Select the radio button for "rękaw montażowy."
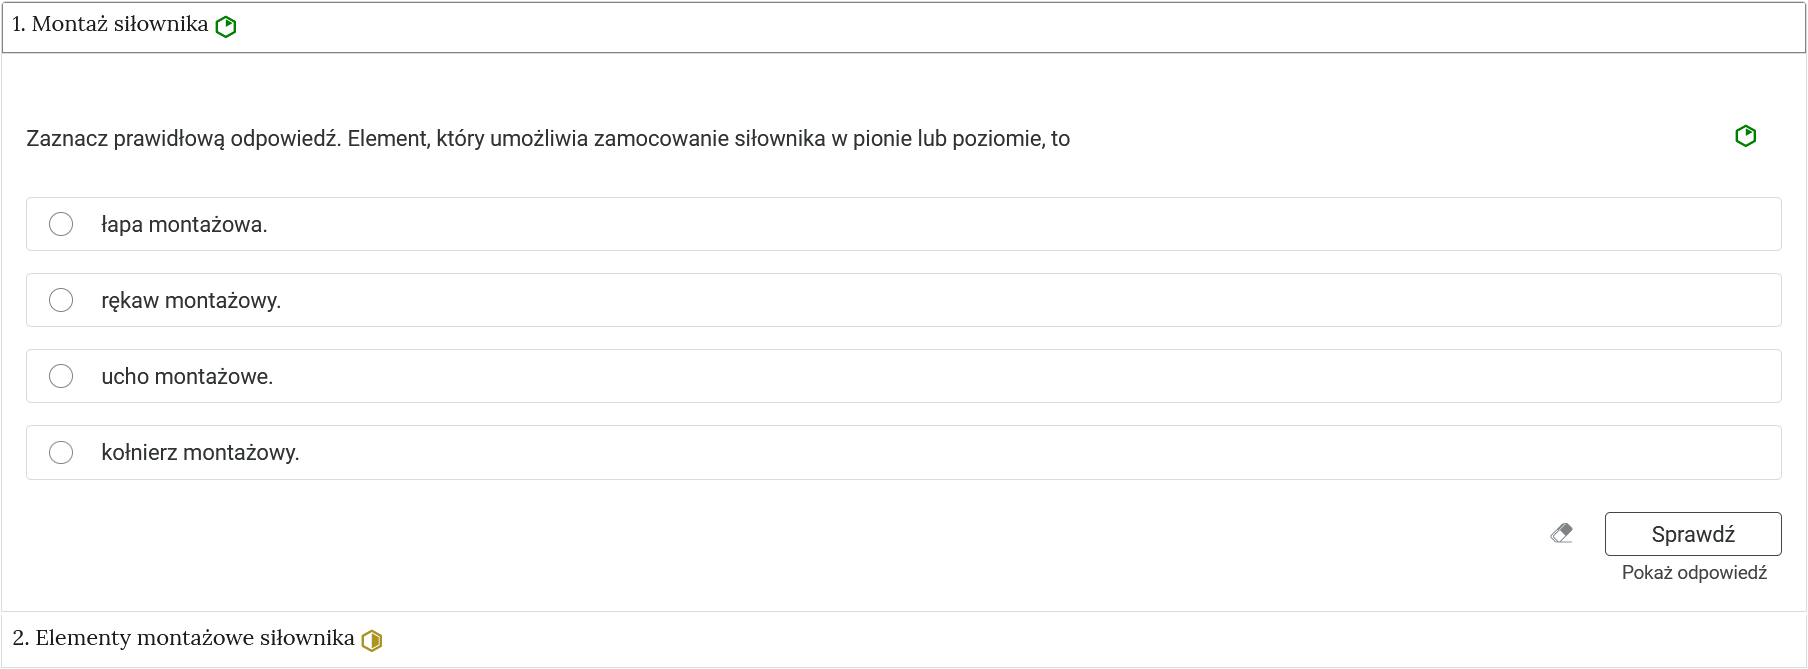The width and height of the screenshot is (1808, 669). pos(61,300)
